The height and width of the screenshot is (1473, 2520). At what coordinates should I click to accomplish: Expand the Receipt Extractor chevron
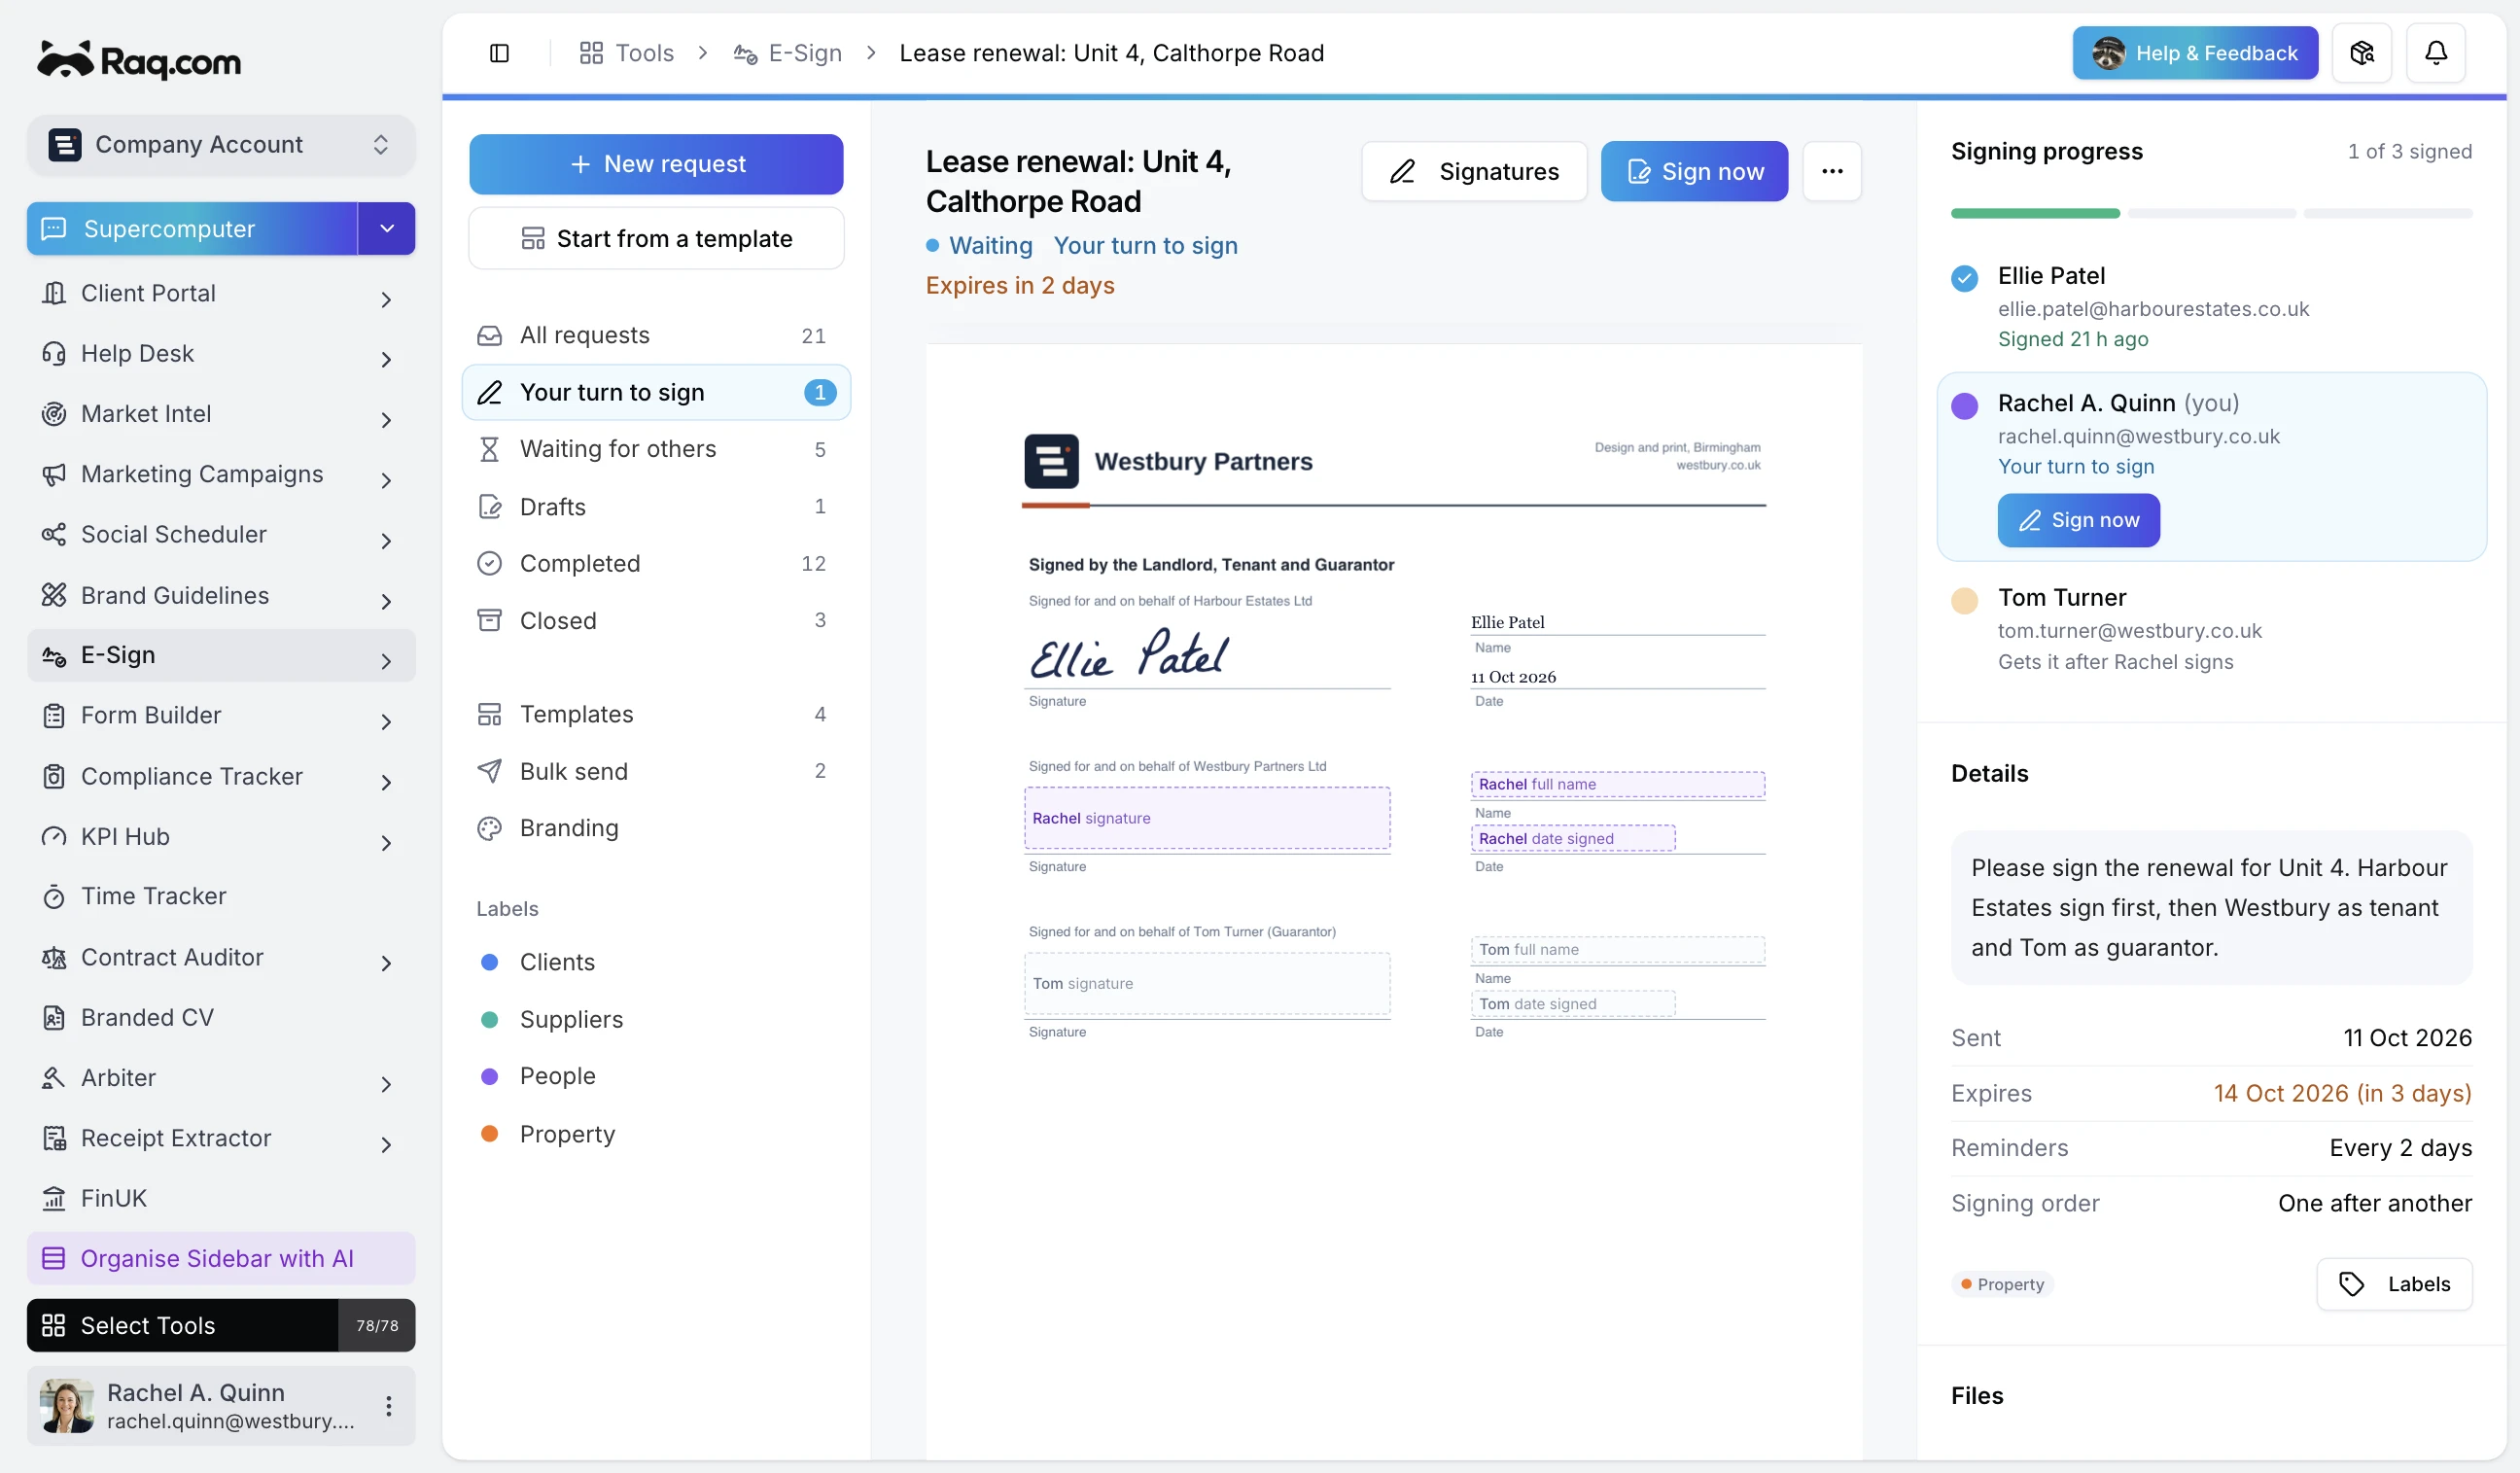386,1144
